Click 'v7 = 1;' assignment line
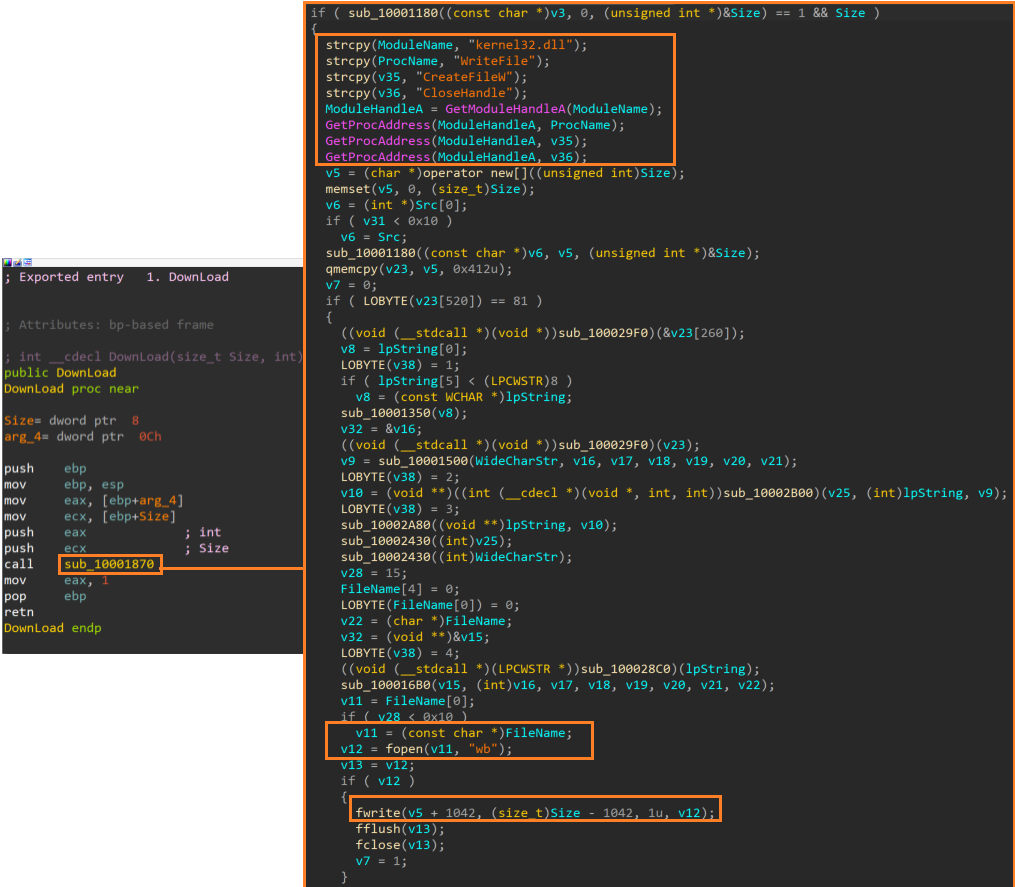The width and height of the screenshot is (1015, 887). click(x=381, y=861)
